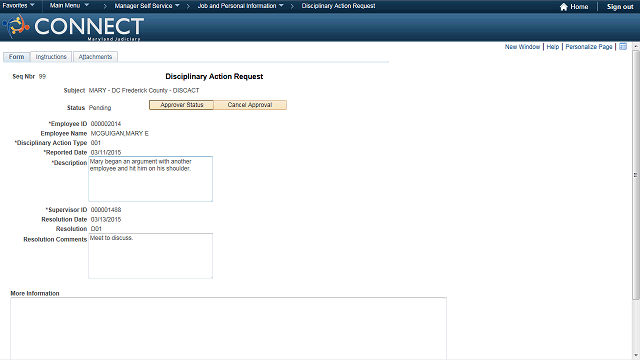Click the CONNECT Maryland Judiciary logo
The width and height of the screenshot is (640, 360).
tap(73, 27)
